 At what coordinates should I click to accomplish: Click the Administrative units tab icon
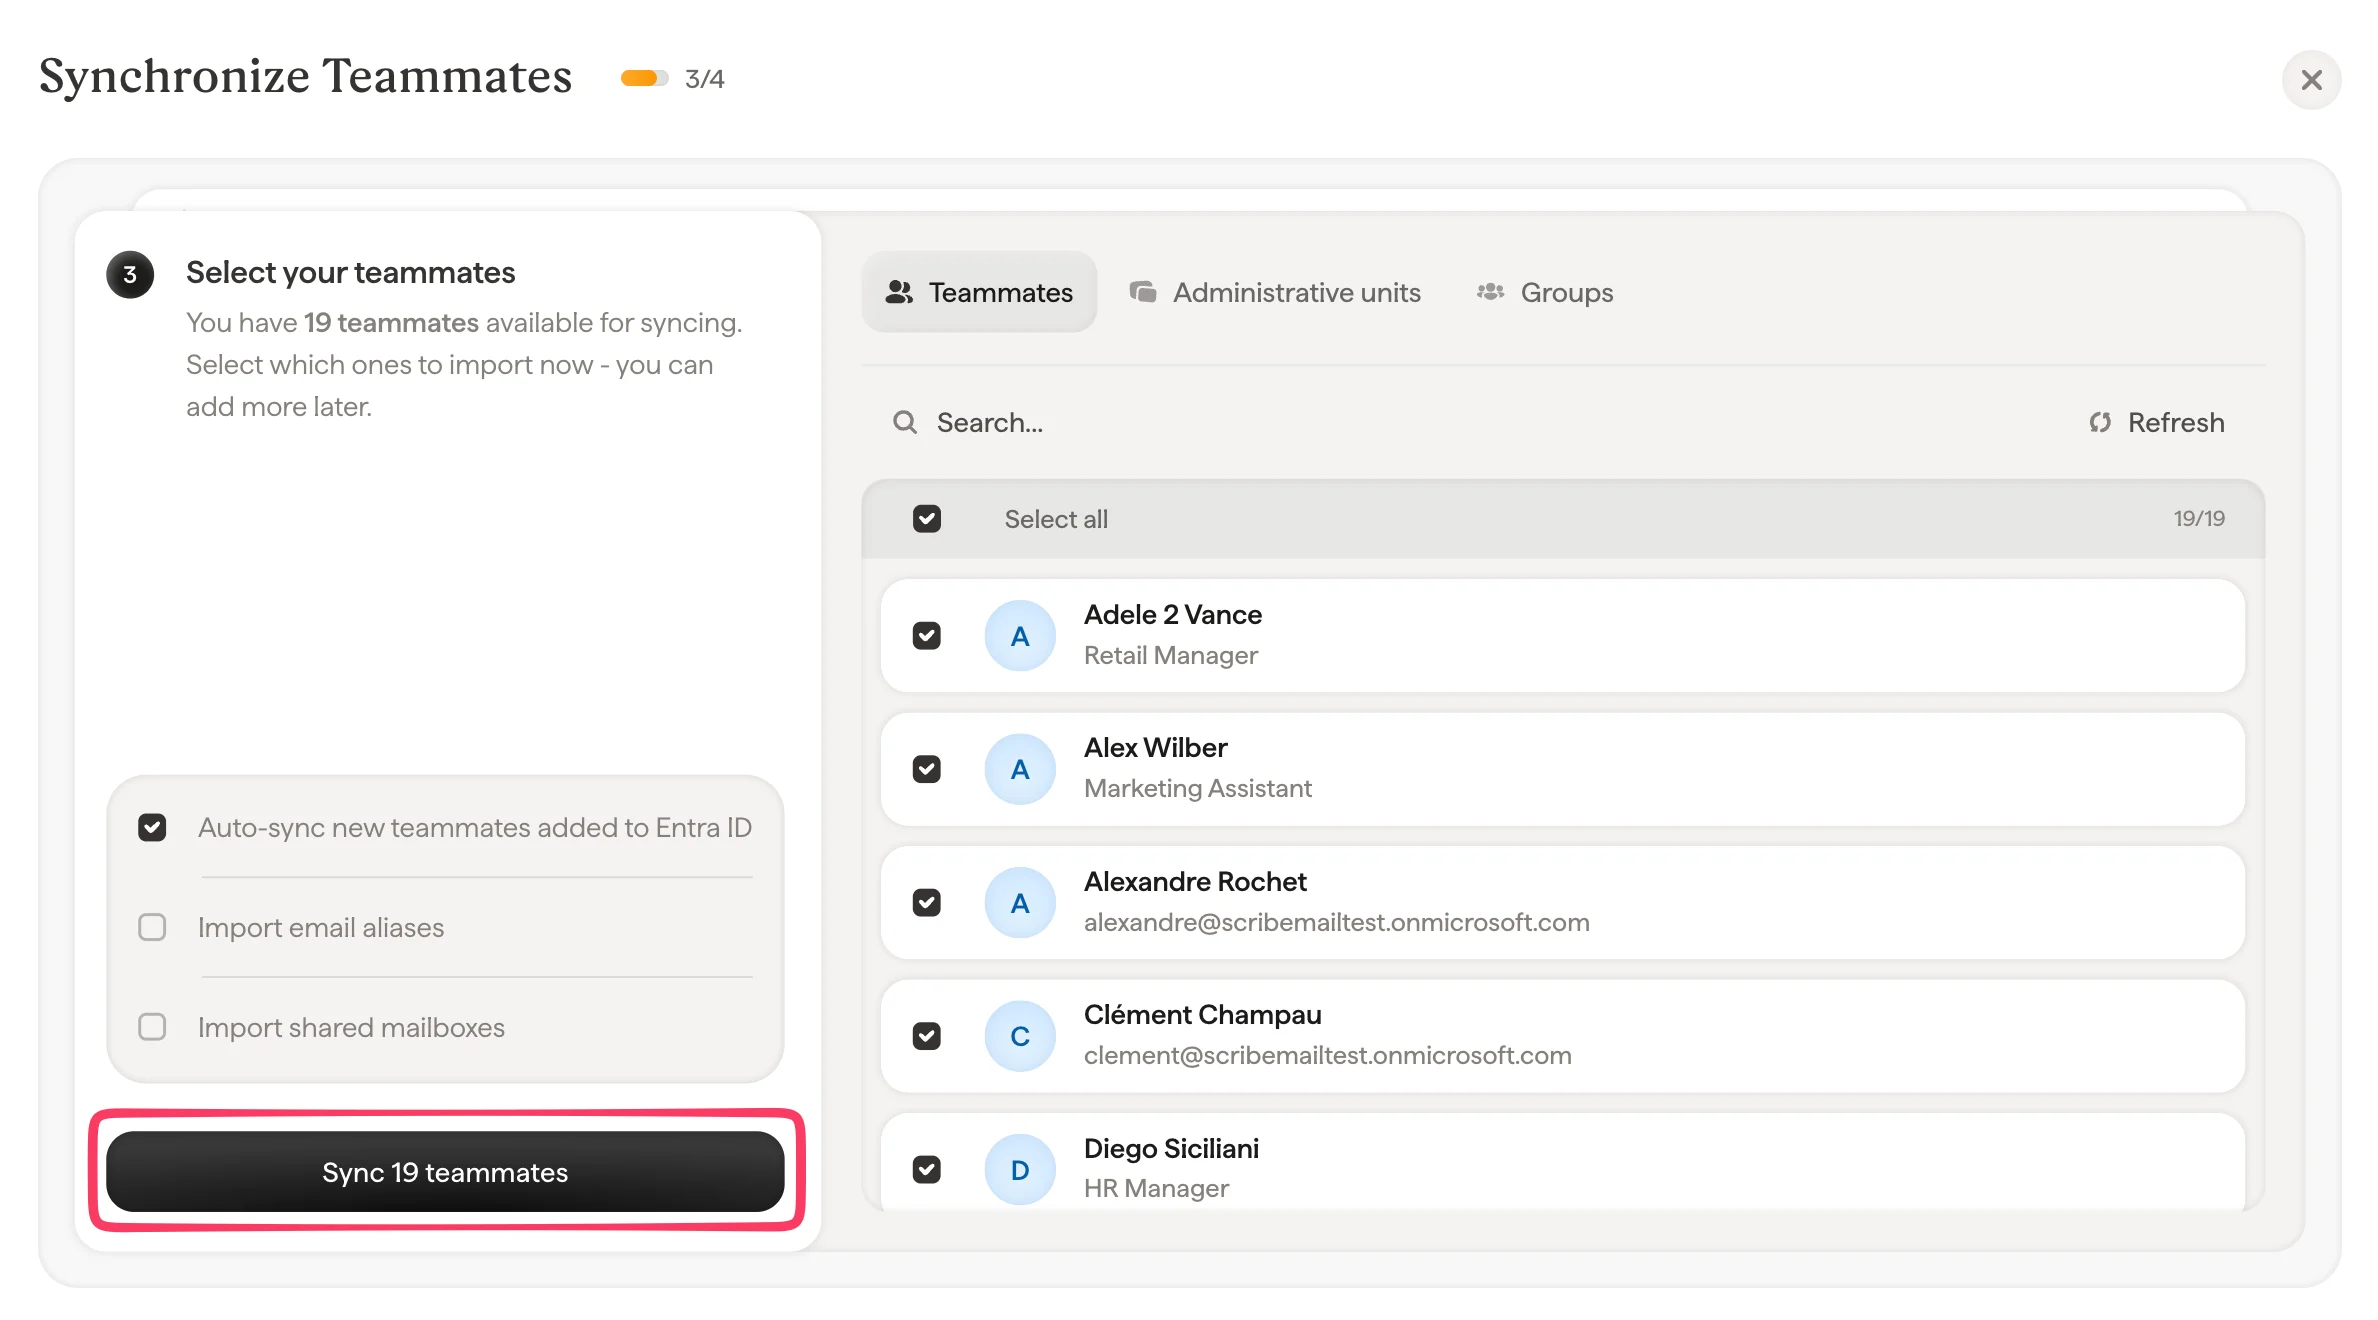pos(1143,292)
